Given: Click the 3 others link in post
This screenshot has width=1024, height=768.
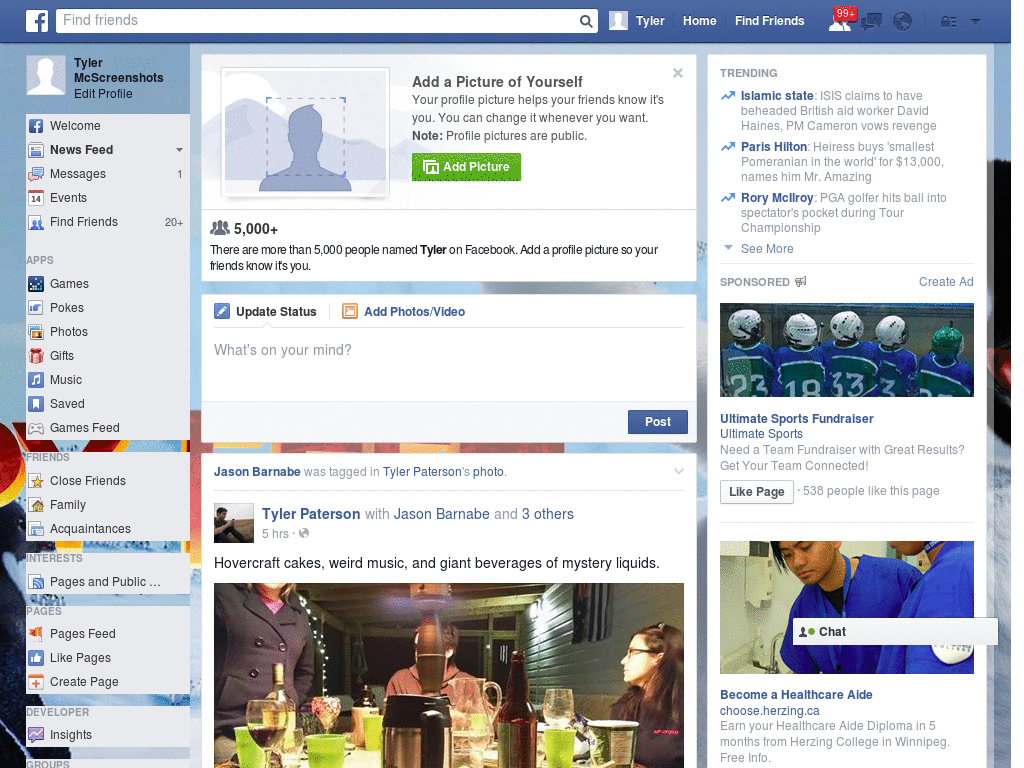Looking at the screenshot, I should click(547, 514).
